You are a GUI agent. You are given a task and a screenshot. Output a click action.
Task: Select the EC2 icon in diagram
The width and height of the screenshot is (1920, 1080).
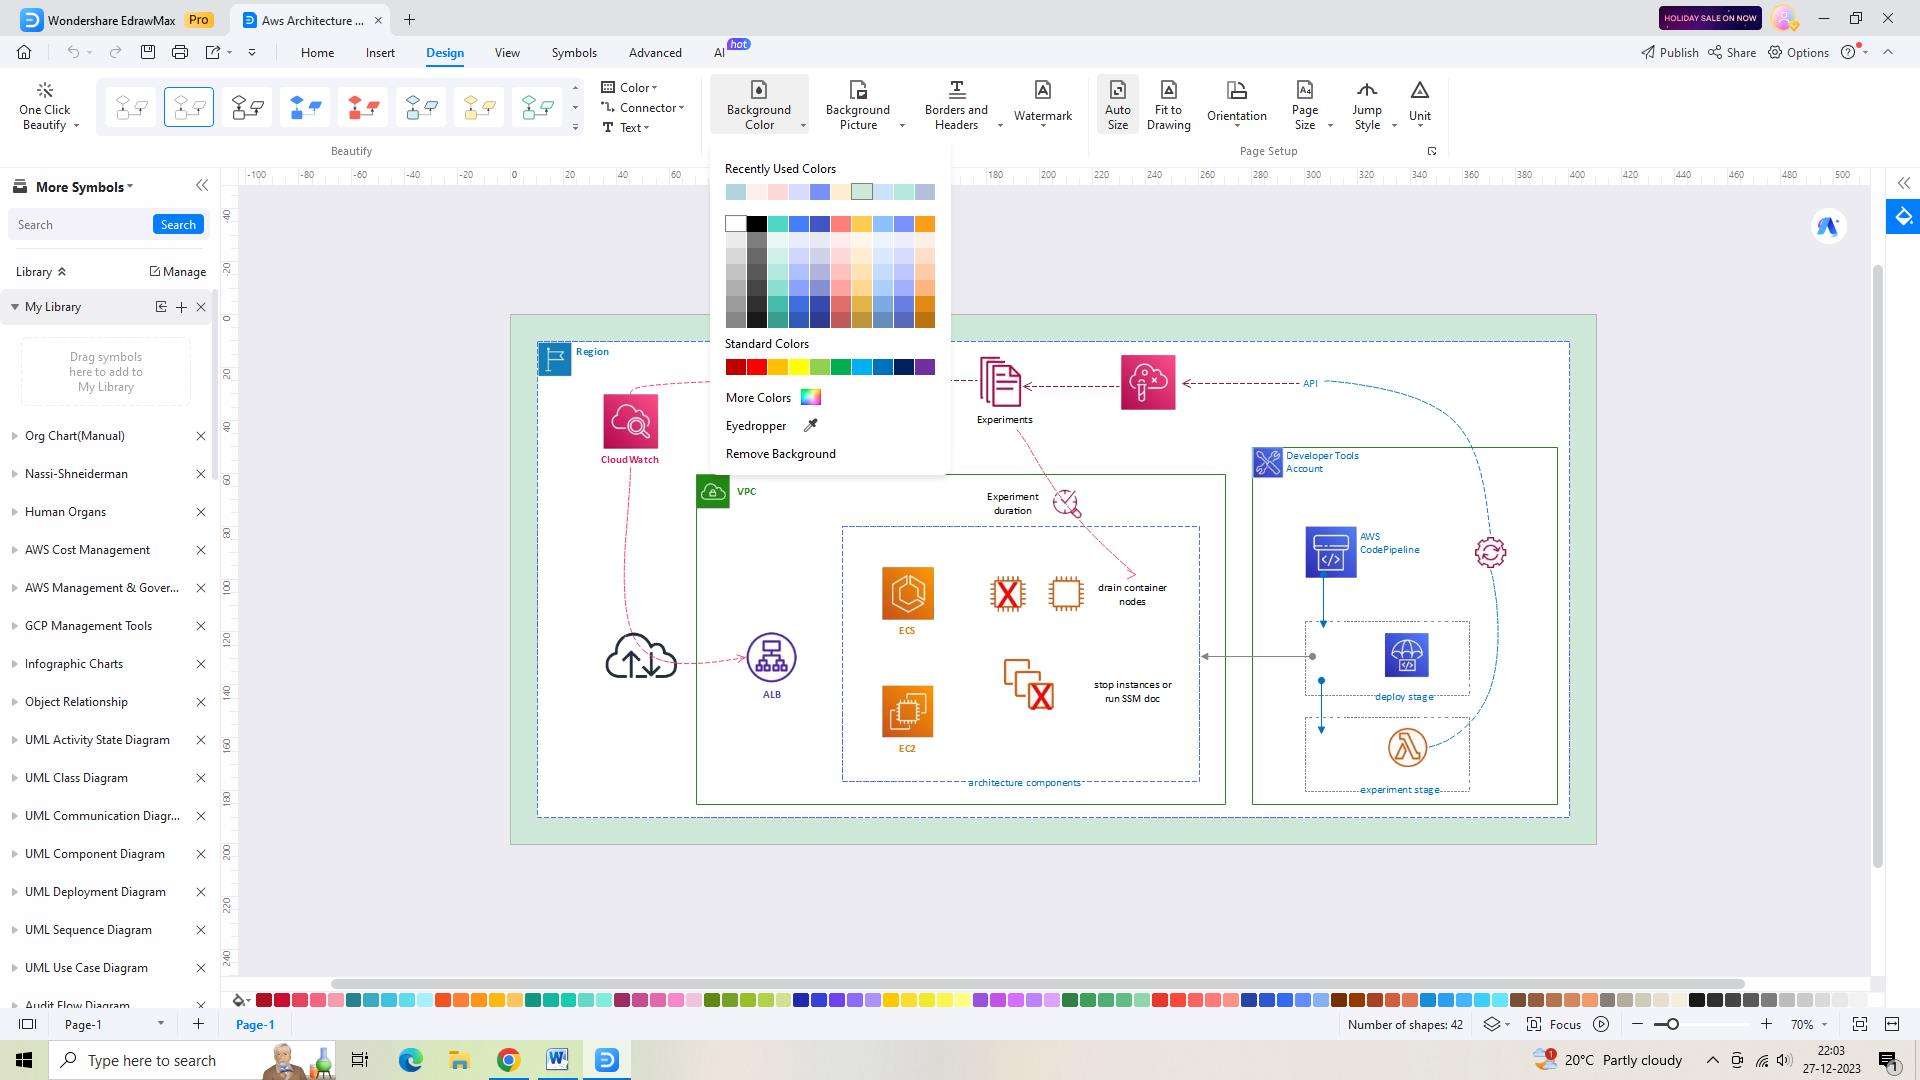(908, 711)
